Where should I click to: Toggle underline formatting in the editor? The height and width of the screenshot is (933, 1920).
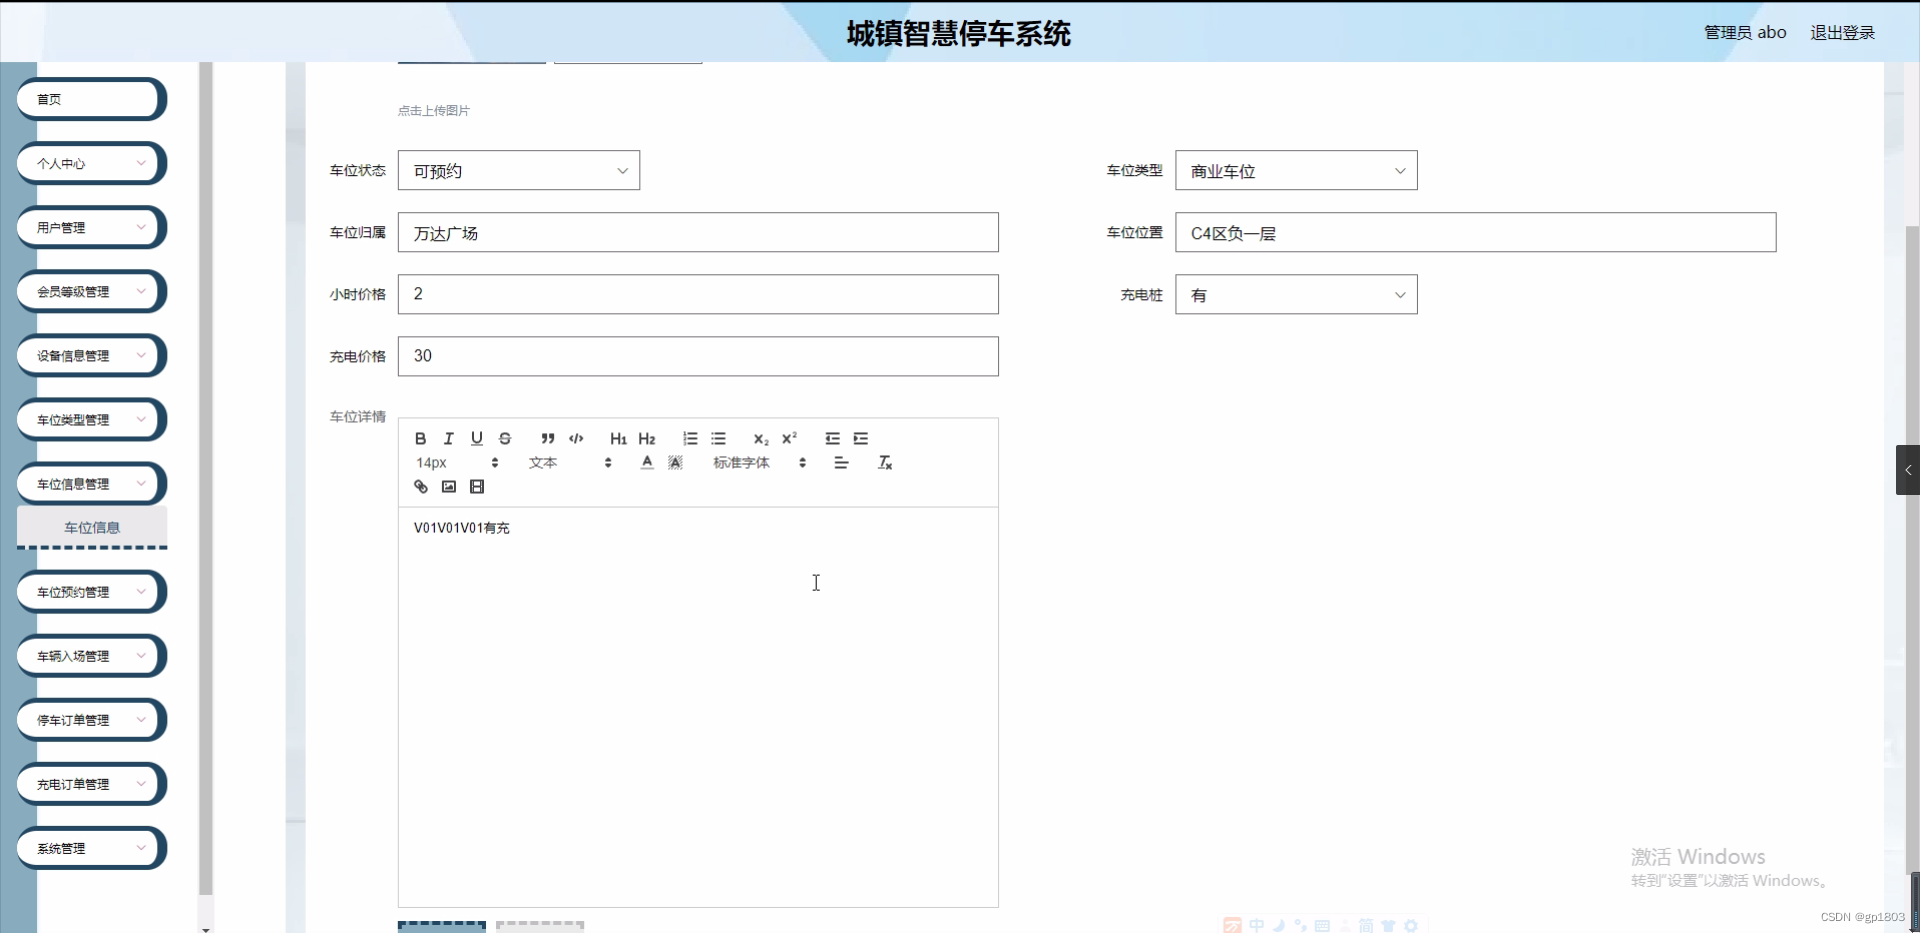[x=477, y=438]
